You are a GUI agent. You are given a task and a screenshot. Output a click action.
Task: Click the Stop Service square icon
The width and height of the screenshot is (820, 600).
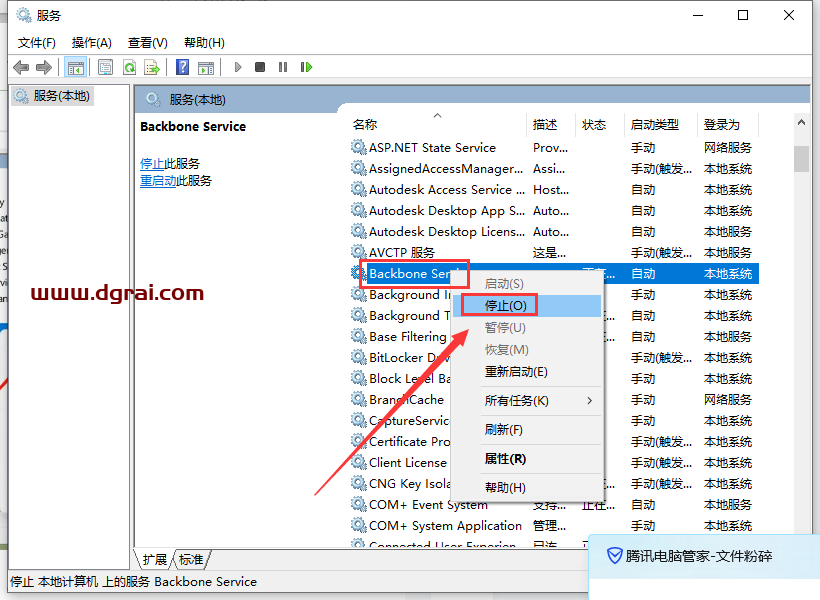click(260, 67)
